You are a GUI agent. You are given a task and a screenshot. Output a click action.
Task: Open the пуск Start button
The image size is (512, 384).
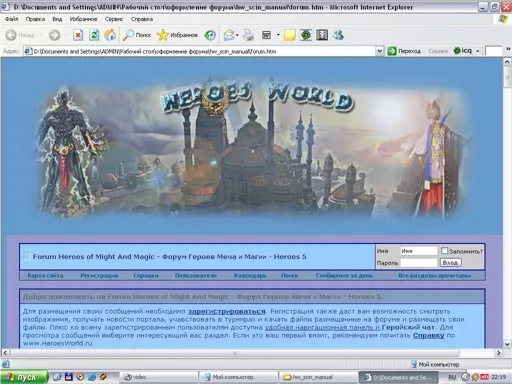pos(23,377)
